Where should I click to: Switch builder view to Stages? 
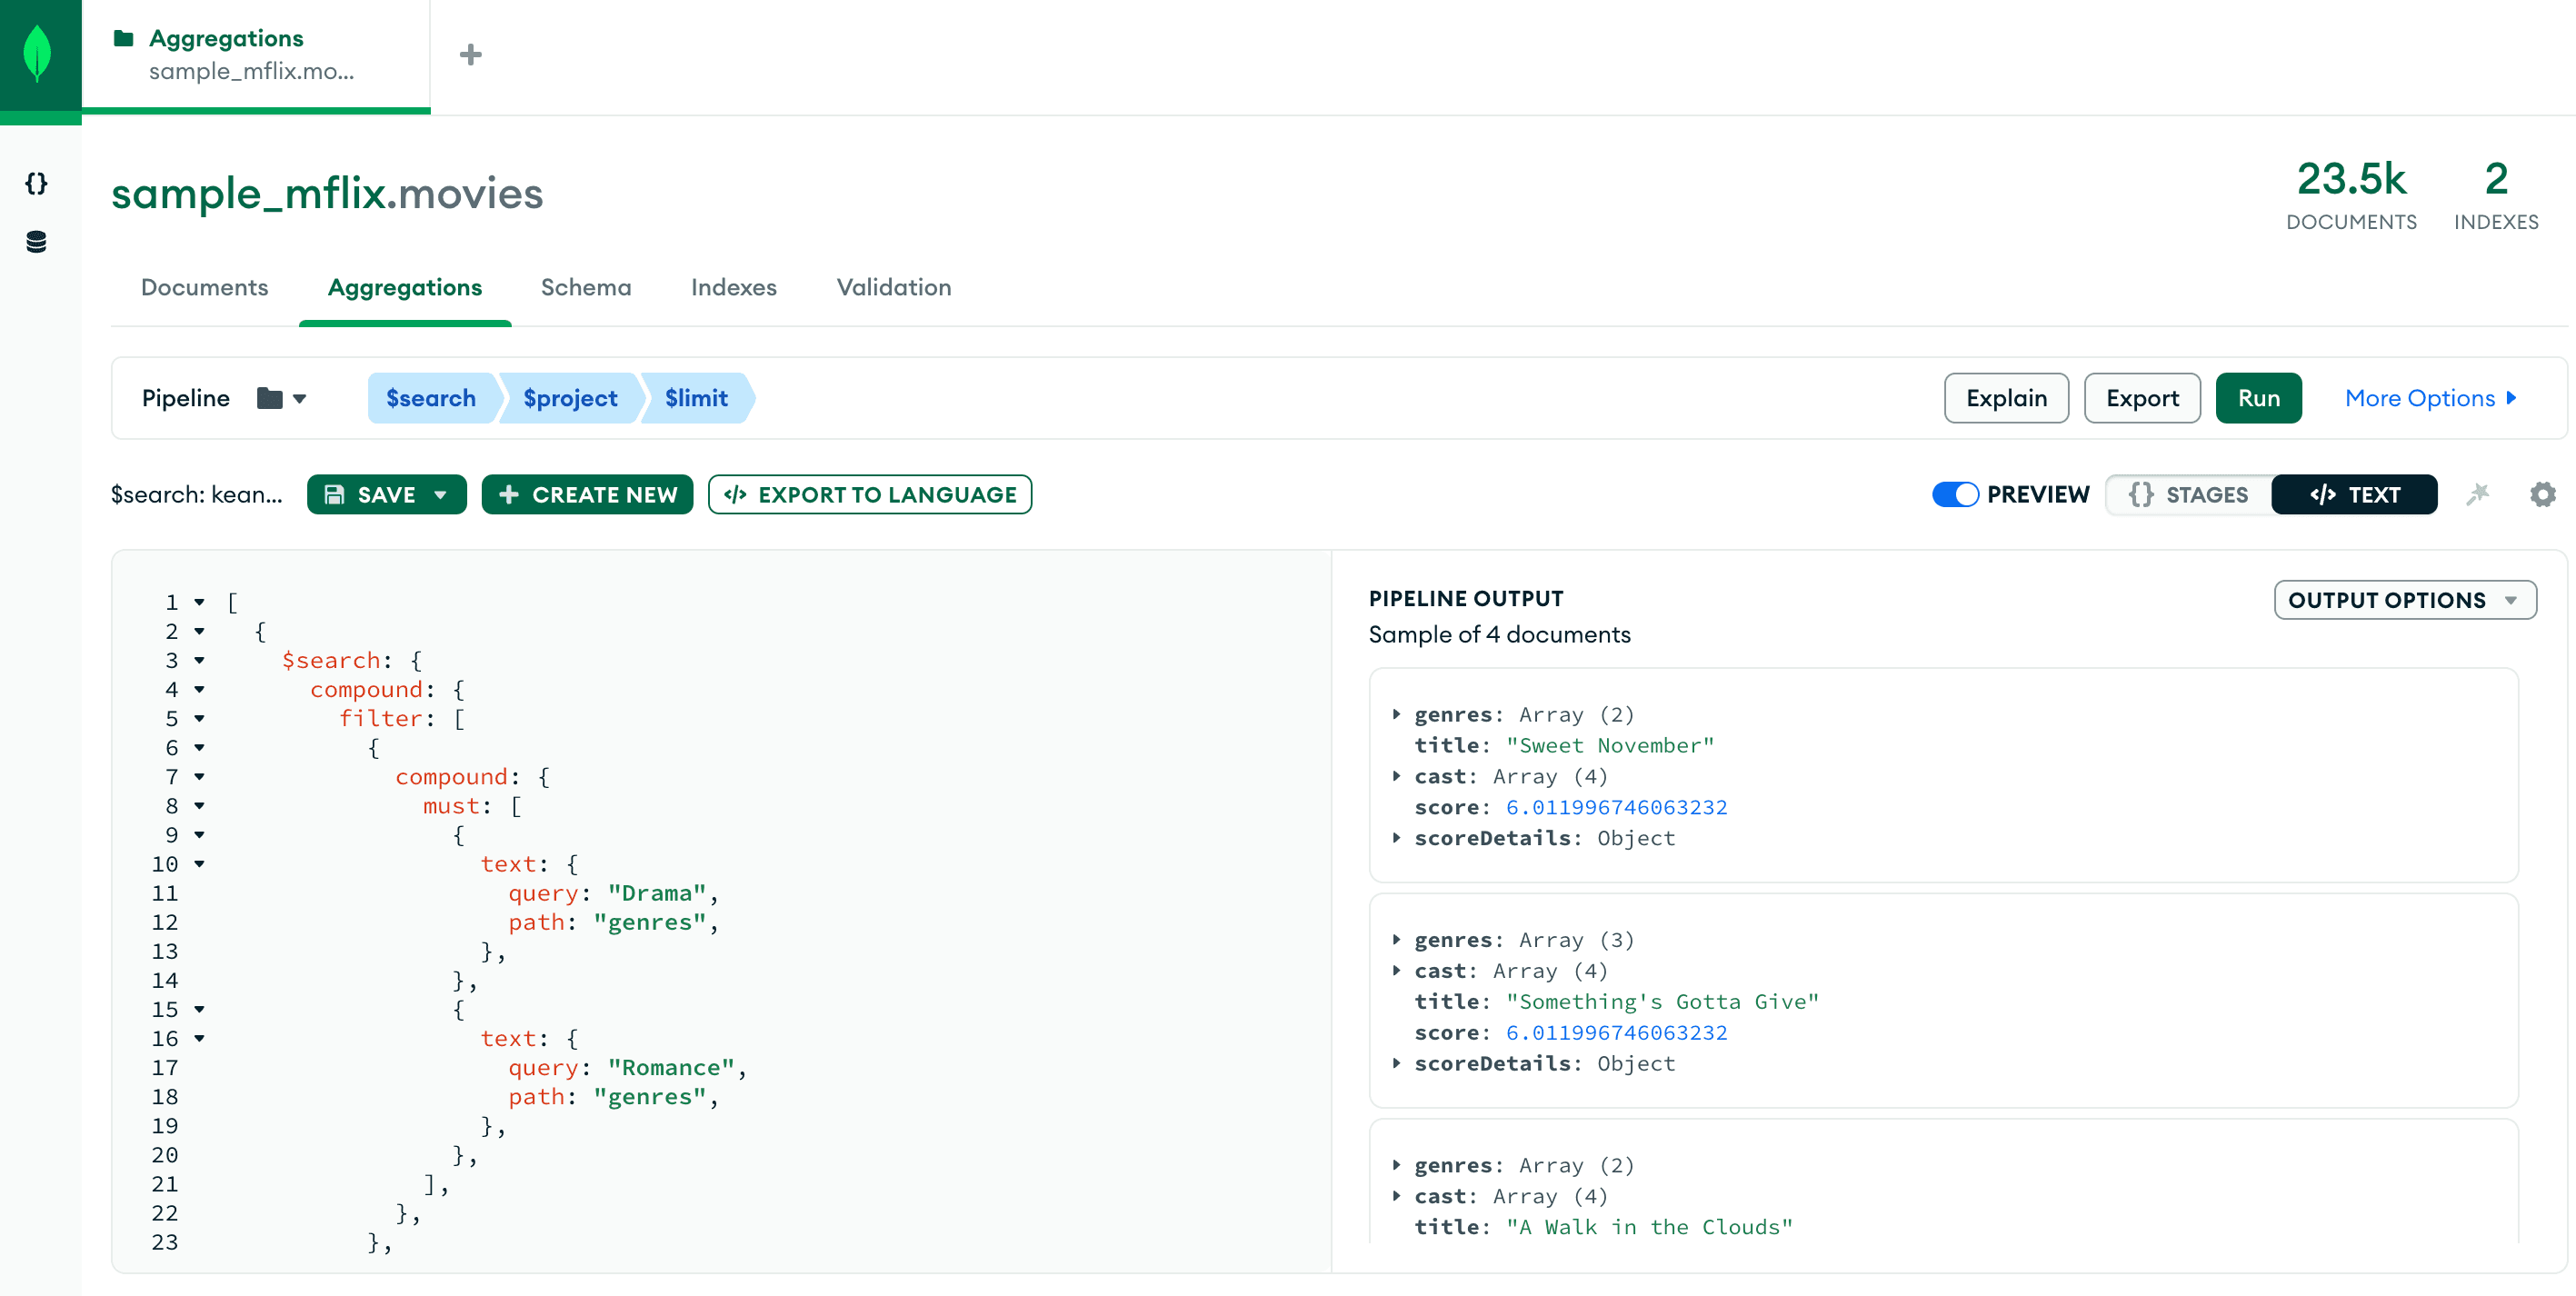point(2188,494)
